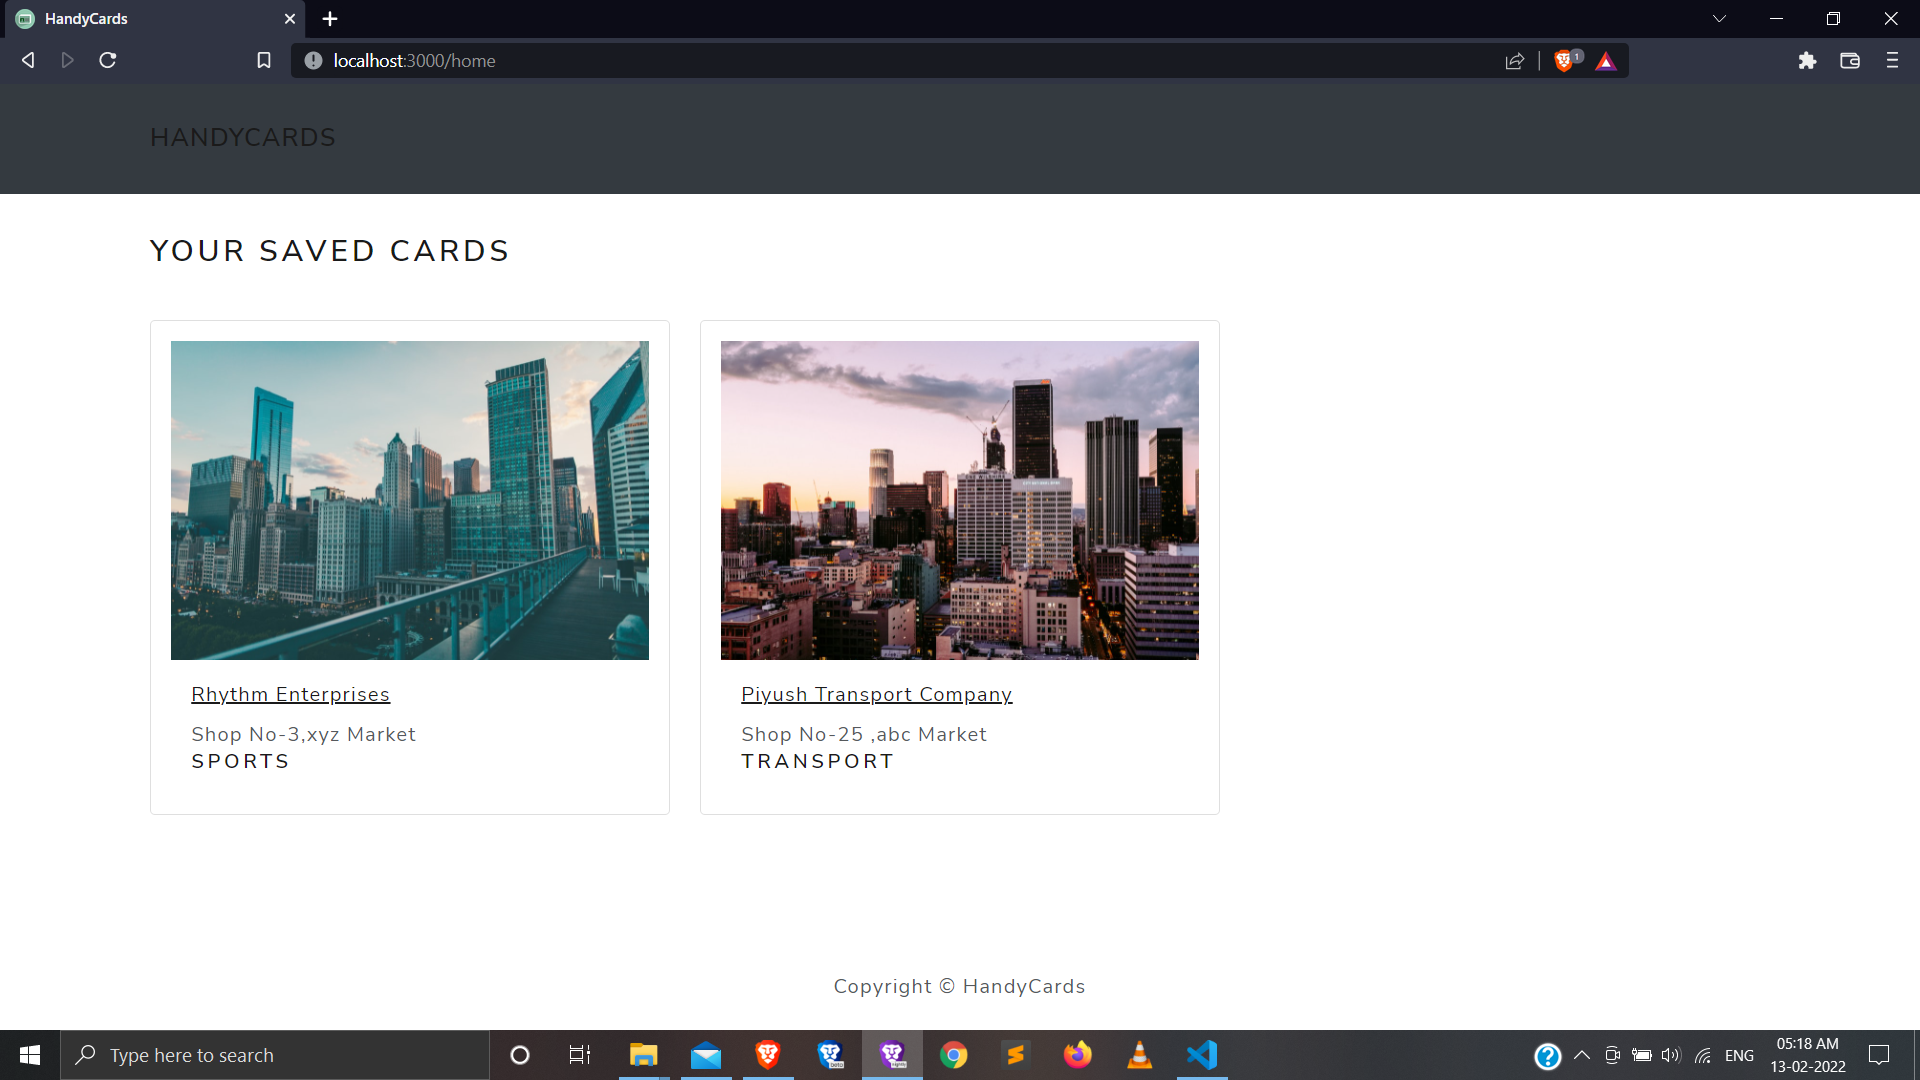
Task: Open the Piyush Transport Company link
Action: (x=876, y=695)
